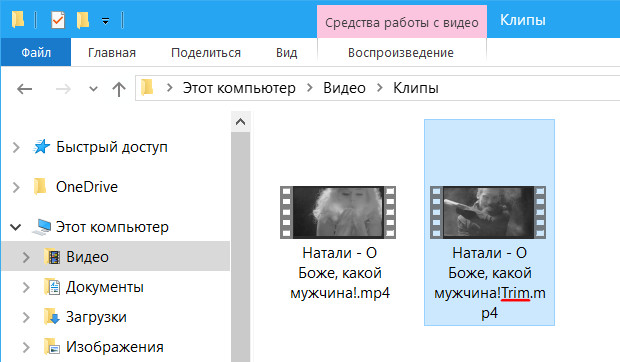620x362 pixels.
Task: Collapse the Этот компьютер tree node
Action: pyautogui.click(x=16, y=227)
